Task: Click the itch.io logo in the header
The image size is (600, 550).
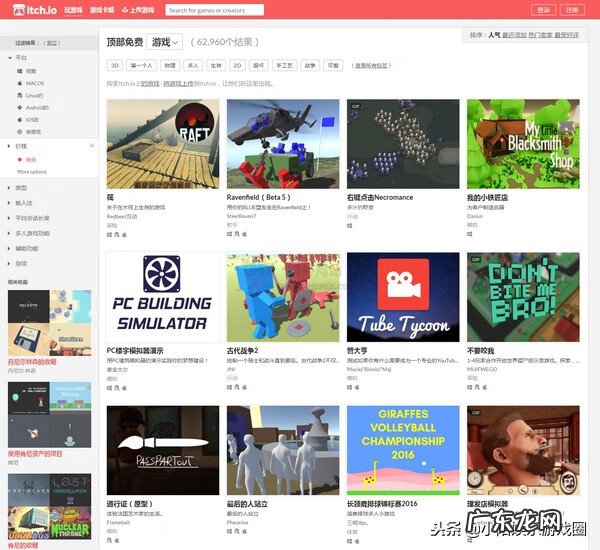Action: (35, 10)
